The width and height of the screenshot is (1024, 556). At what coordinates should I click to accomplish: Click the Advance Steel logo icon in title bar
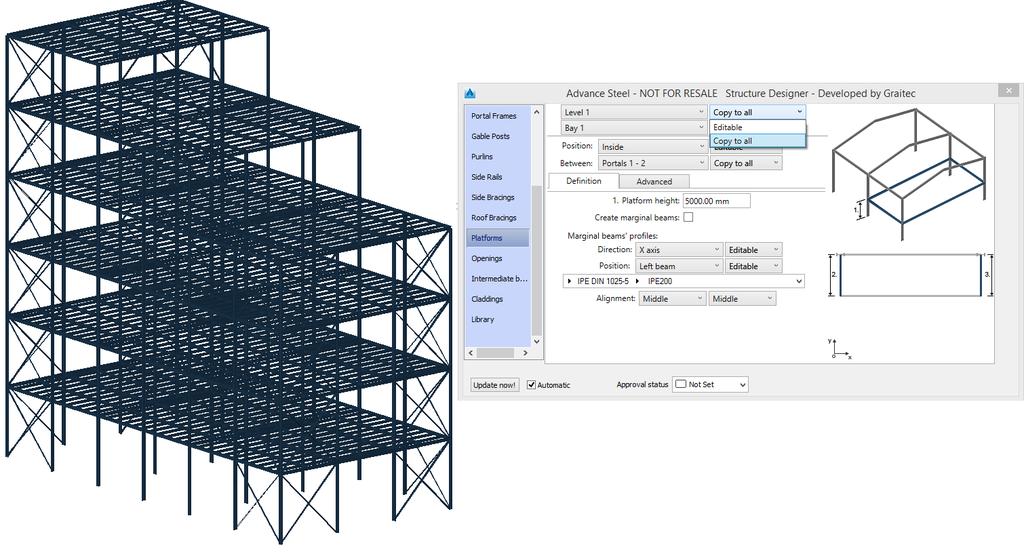click(x=470, y=93)
